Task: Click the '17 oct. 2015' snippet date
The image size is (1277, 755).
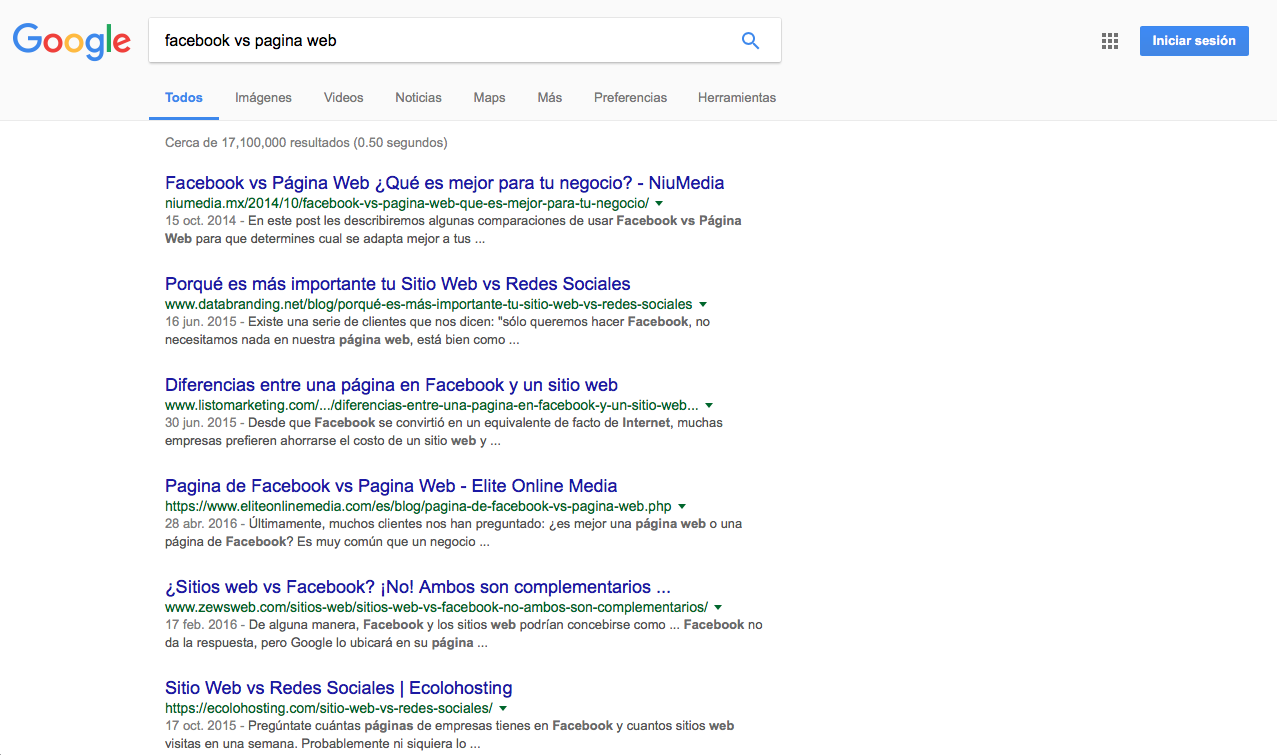Action: 201,725
